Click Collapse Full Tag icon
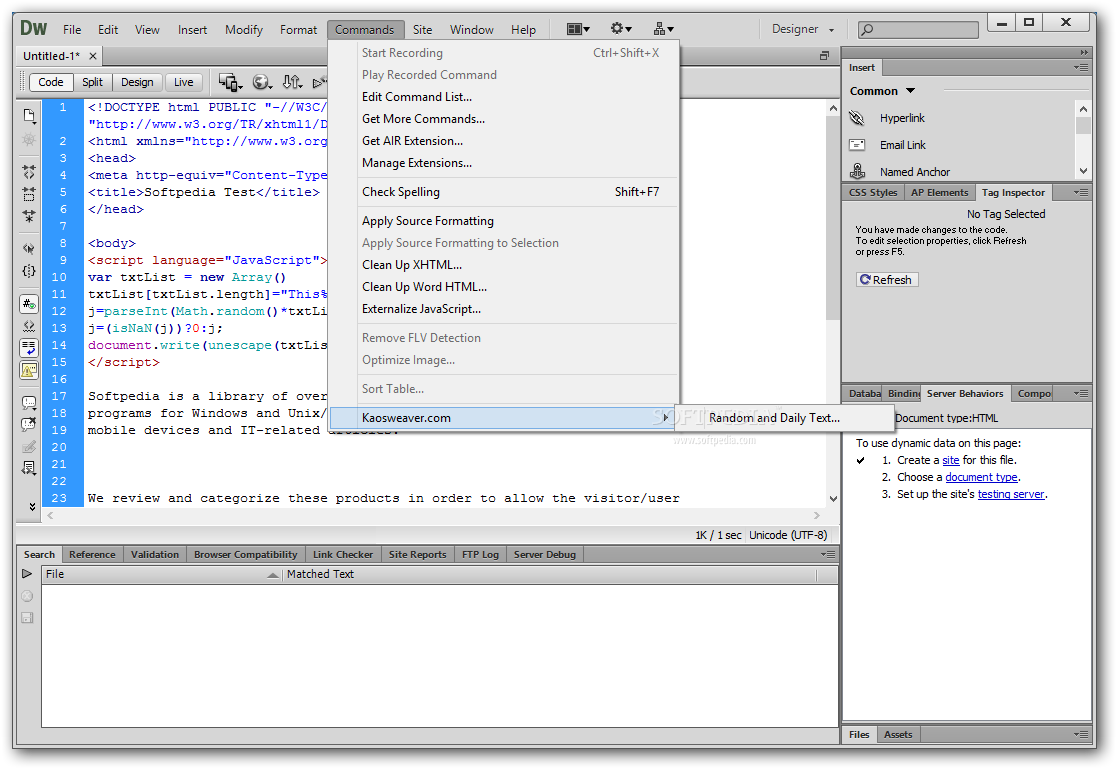The height and width of the screenshot is (769, 1117). point(28,172)
